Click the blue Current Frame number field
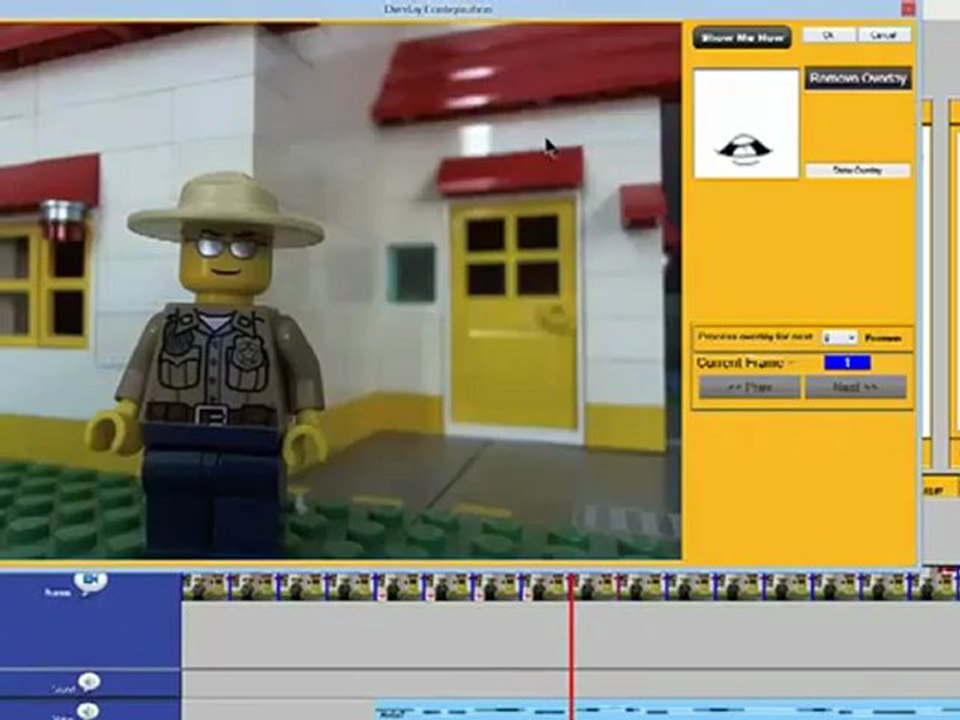960x720 pixels. [847, 363]
